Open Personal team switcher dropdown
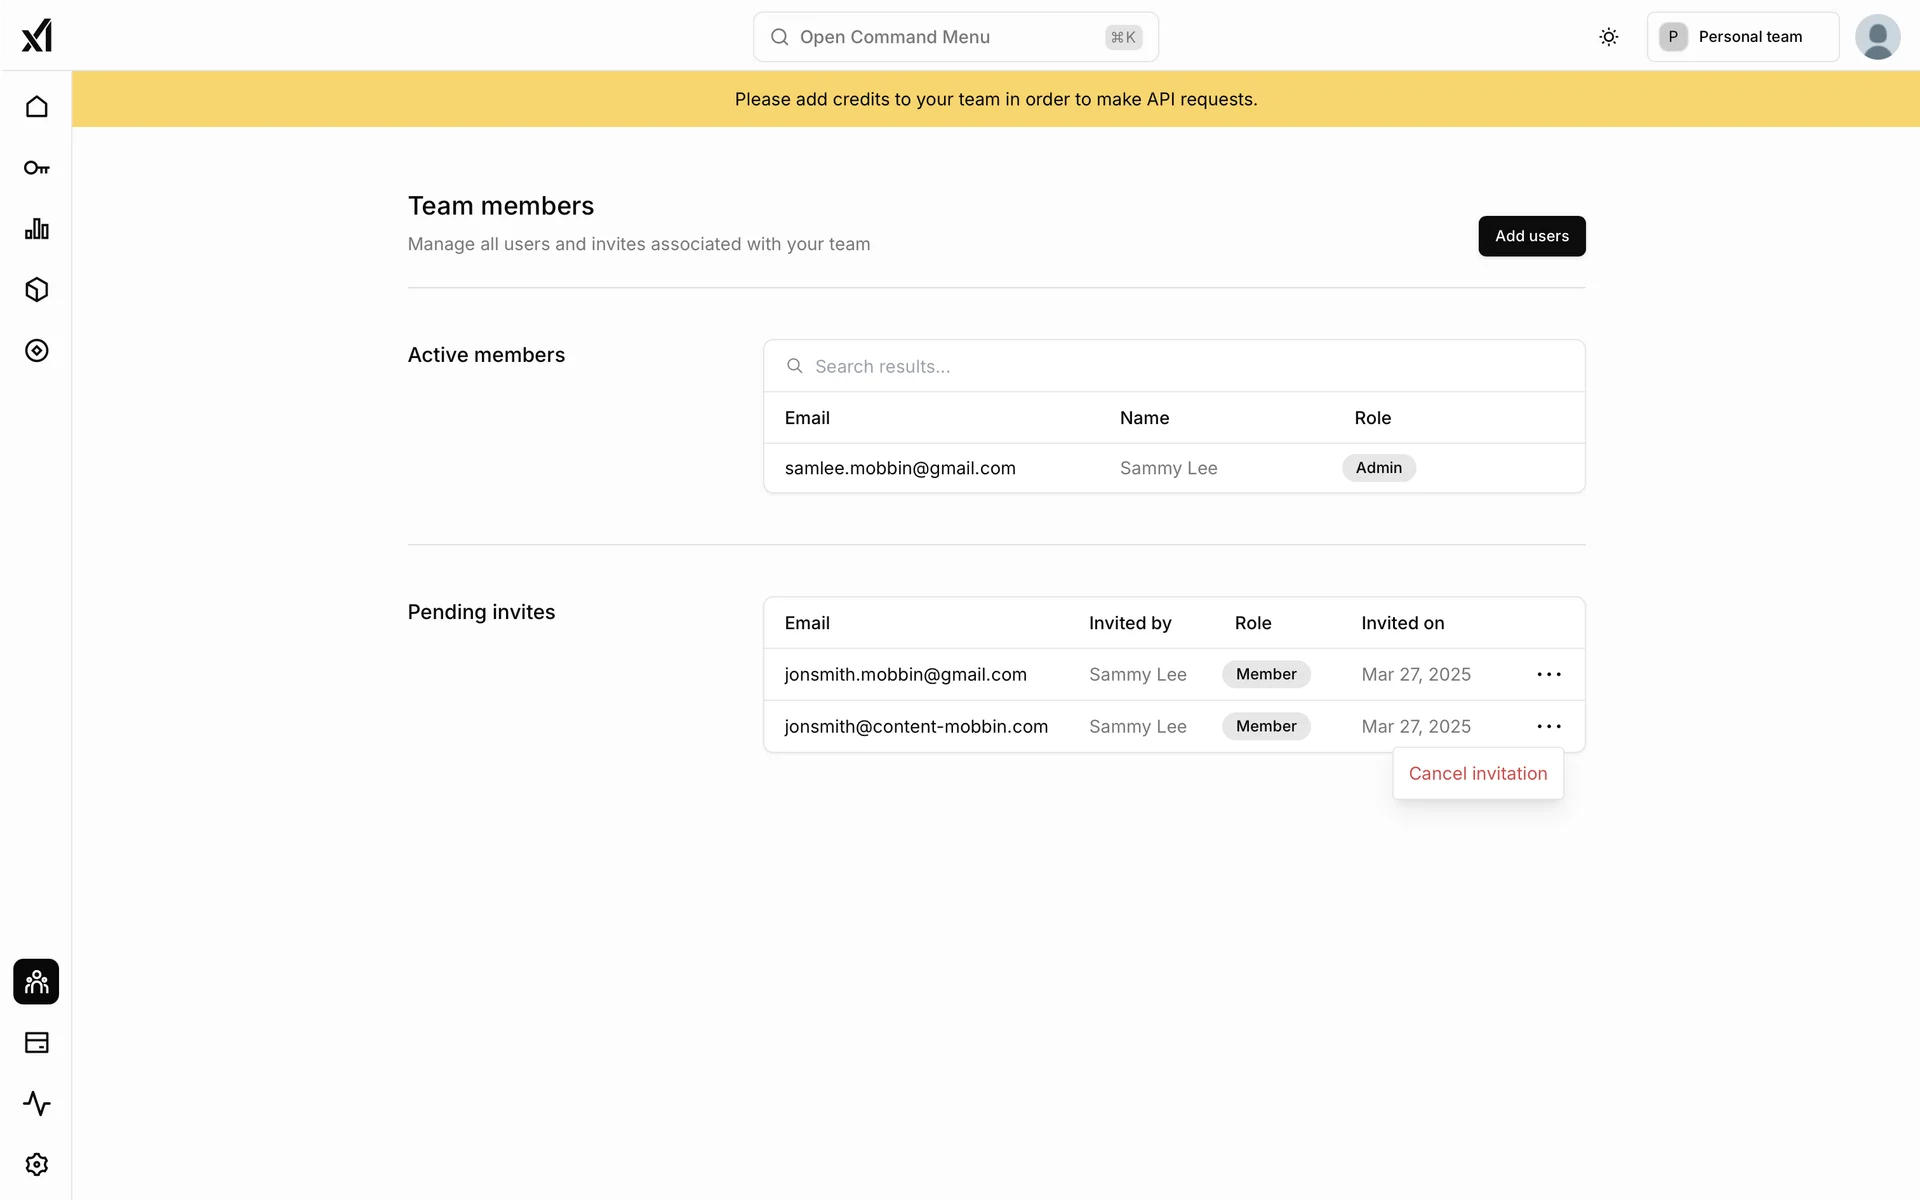Screen dimensions: 1920x1200 [x=1742, y=37]
